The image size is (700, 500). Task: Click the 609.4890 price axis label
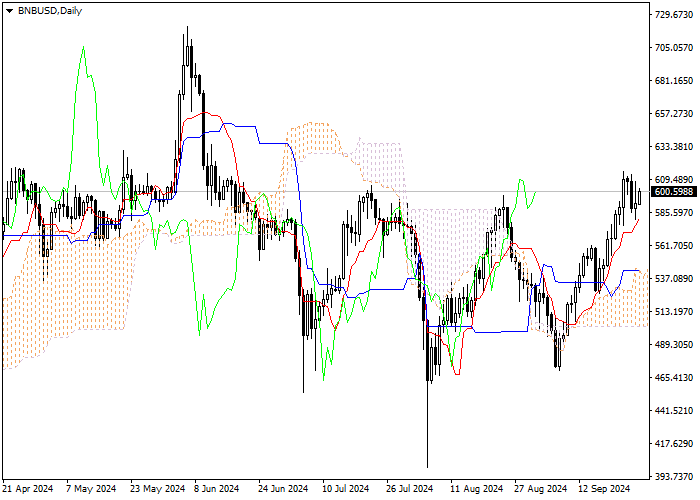(x=674, y=179)
